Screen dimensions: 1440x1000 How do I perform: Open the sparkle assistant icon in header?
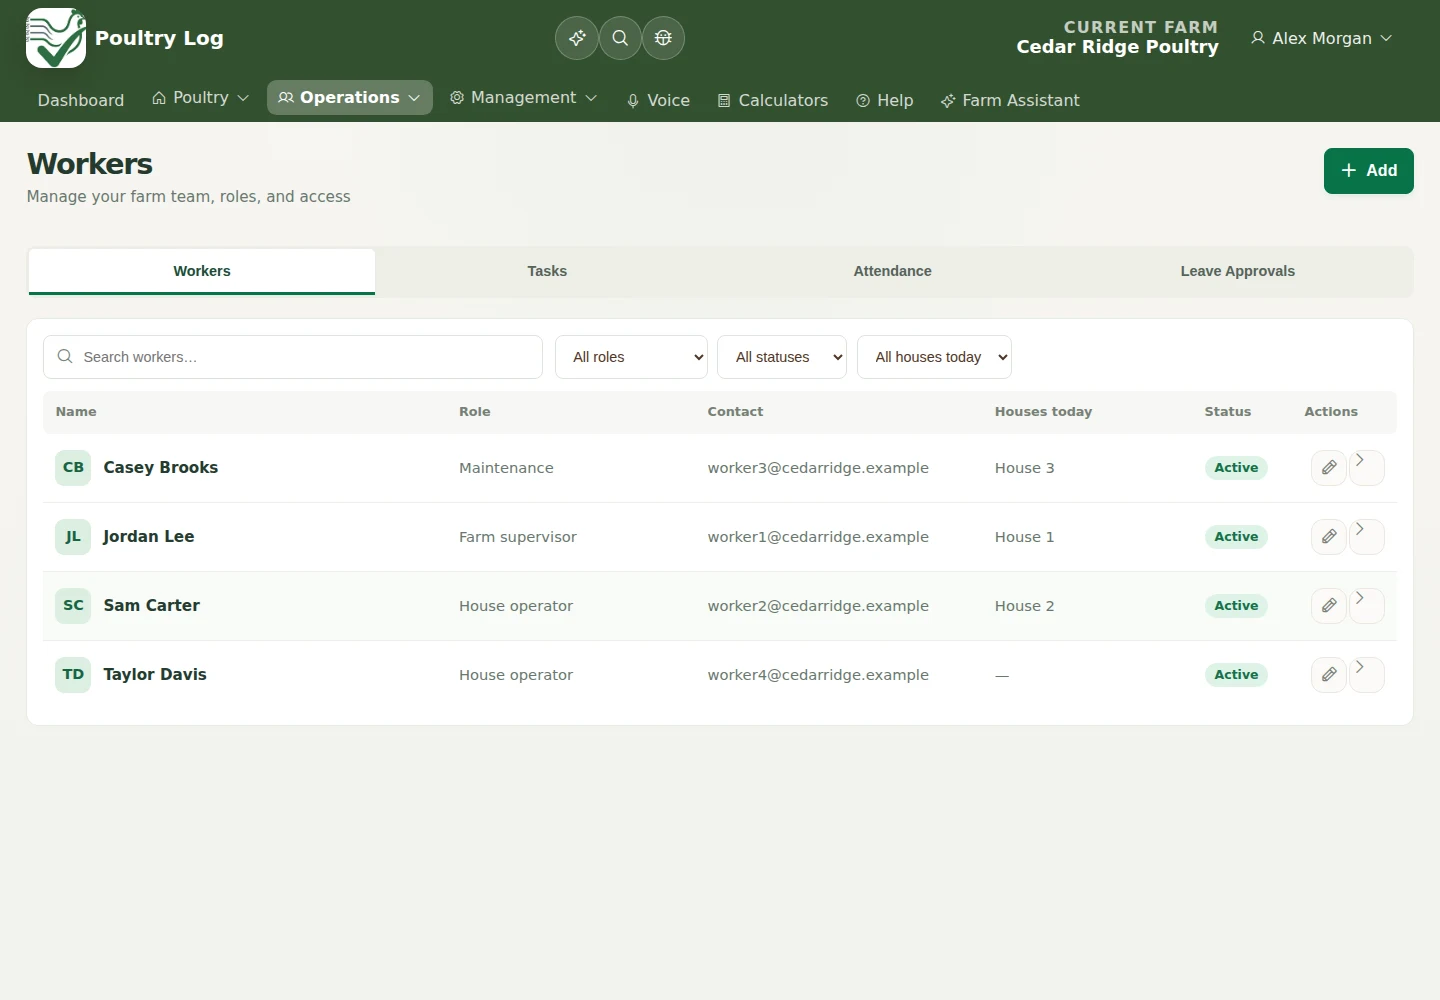pyautogui.click(x=577, y=38)
